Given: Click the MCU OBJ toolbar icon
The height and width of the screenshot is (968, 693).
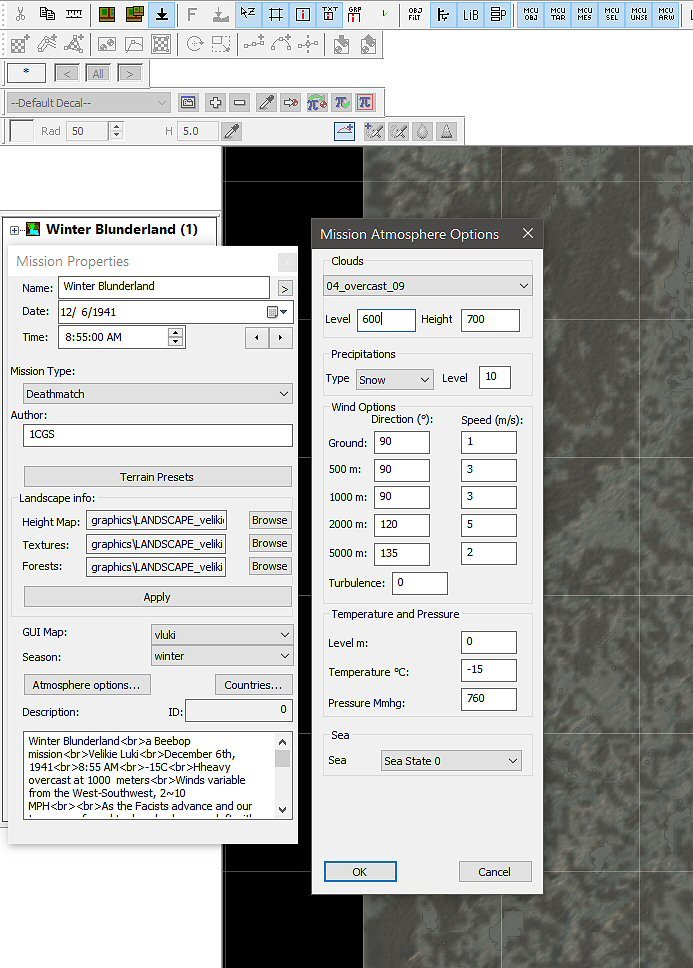Looking at the screenshot, I should 531,14.
